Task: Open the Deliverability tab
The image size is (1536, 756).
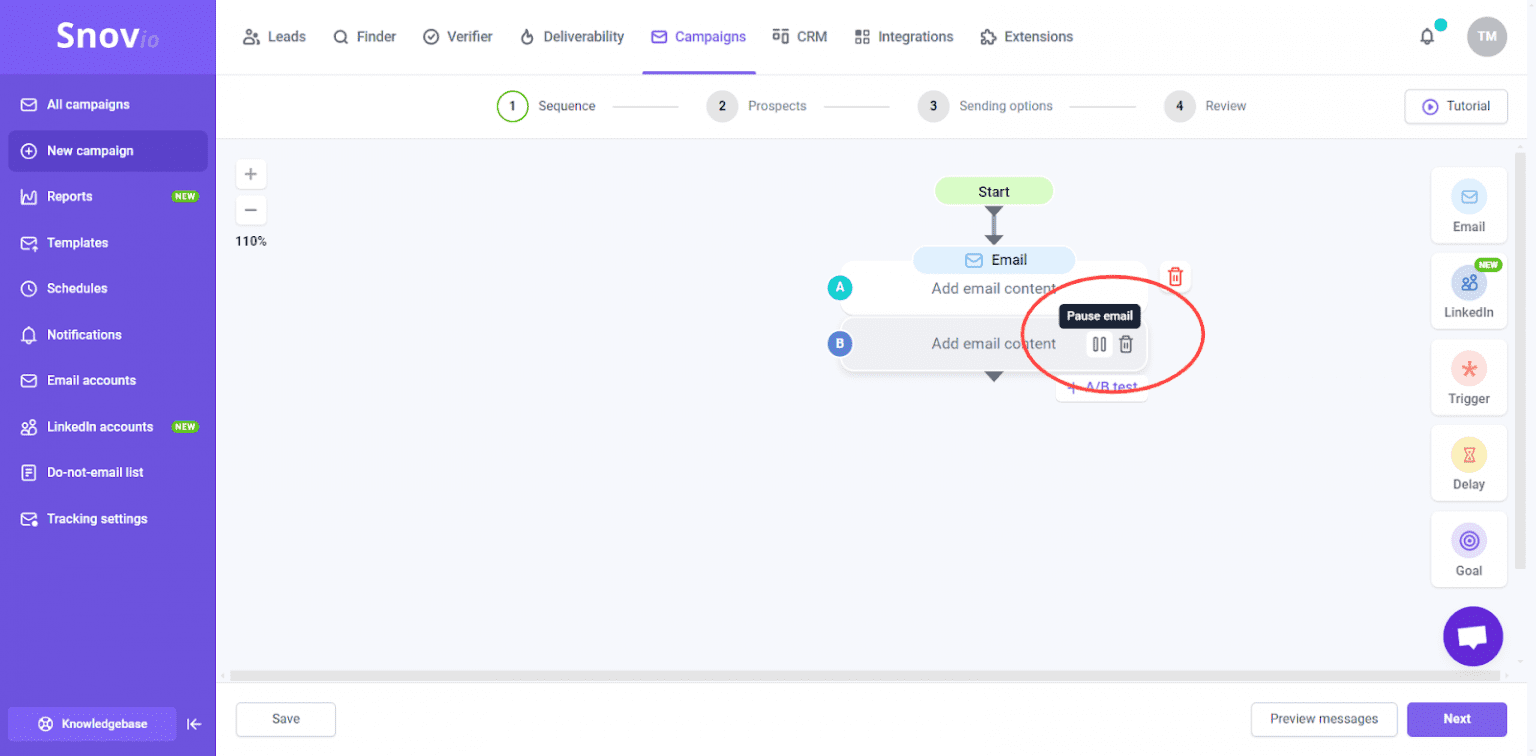Action: point(572,36)
